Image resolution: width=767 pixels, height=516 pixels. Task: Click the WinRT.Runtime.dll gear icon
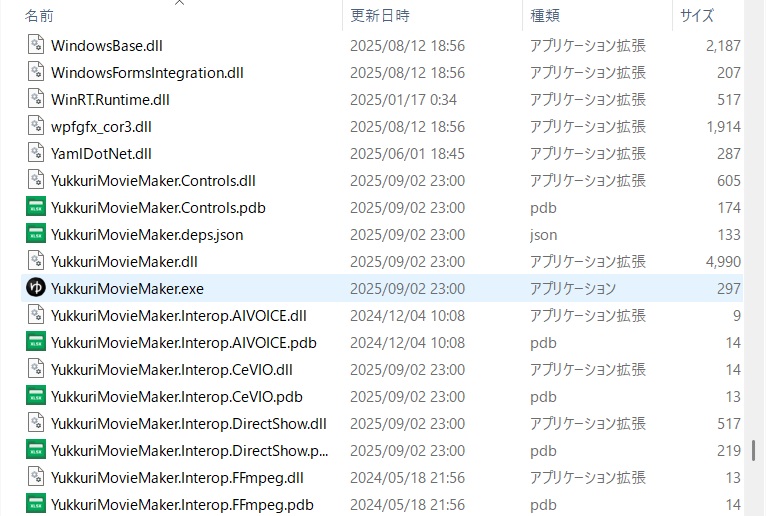36,99
